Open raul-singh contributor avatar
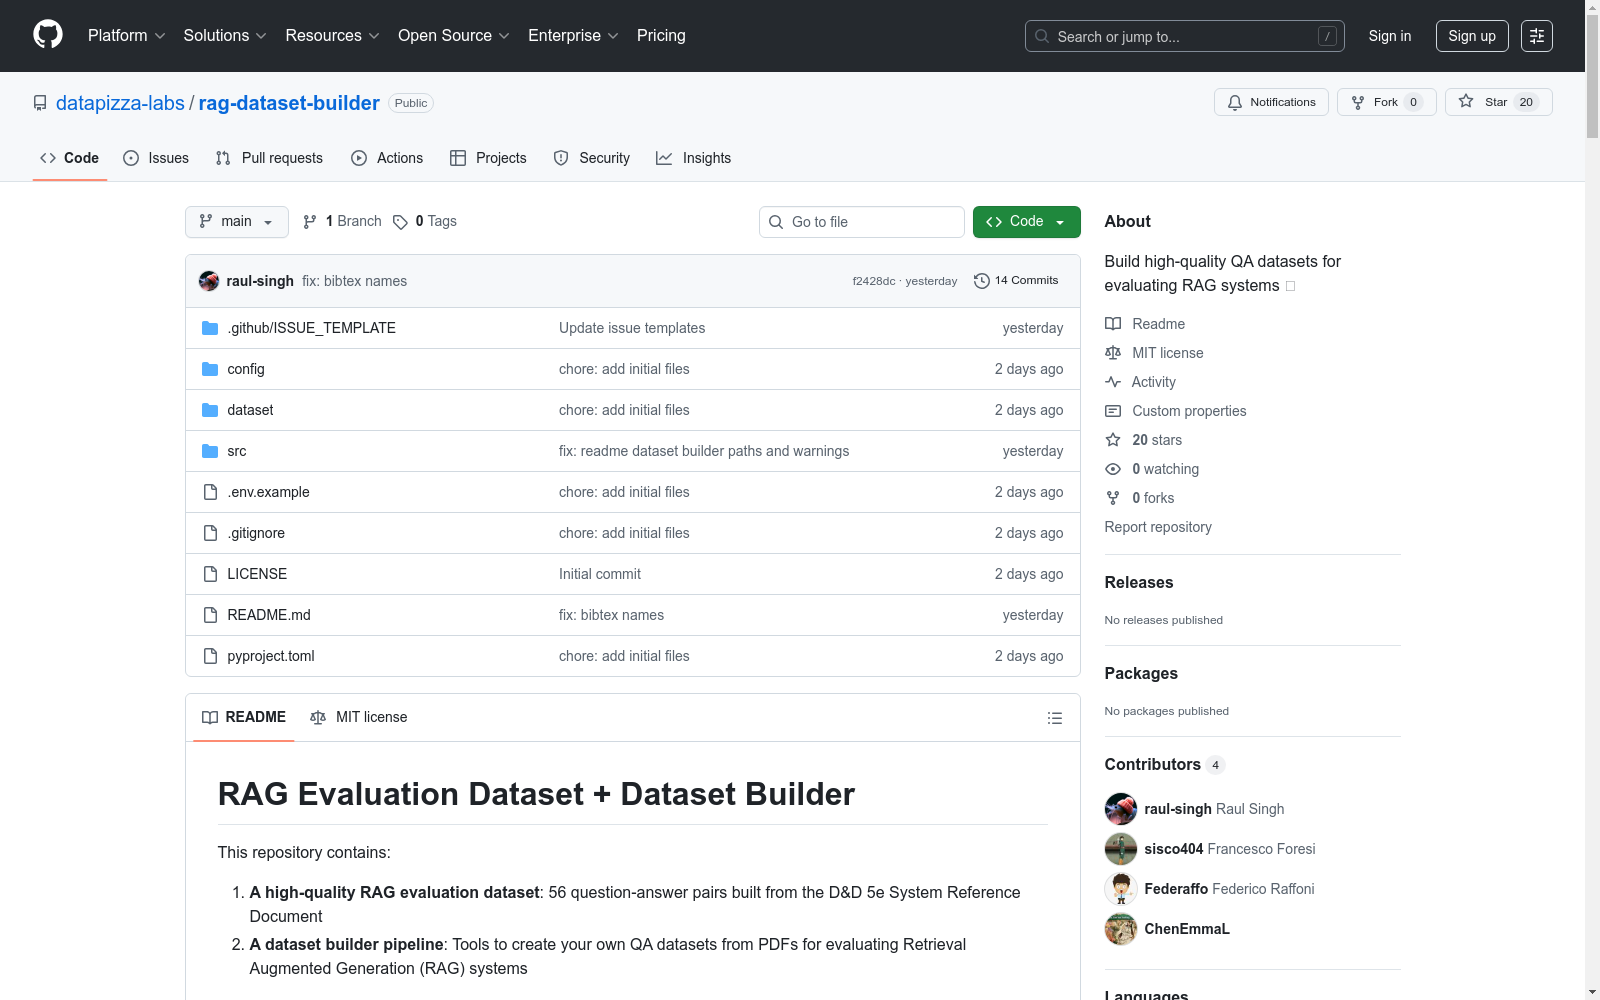1600x1000 pixels. [1121, 809]
